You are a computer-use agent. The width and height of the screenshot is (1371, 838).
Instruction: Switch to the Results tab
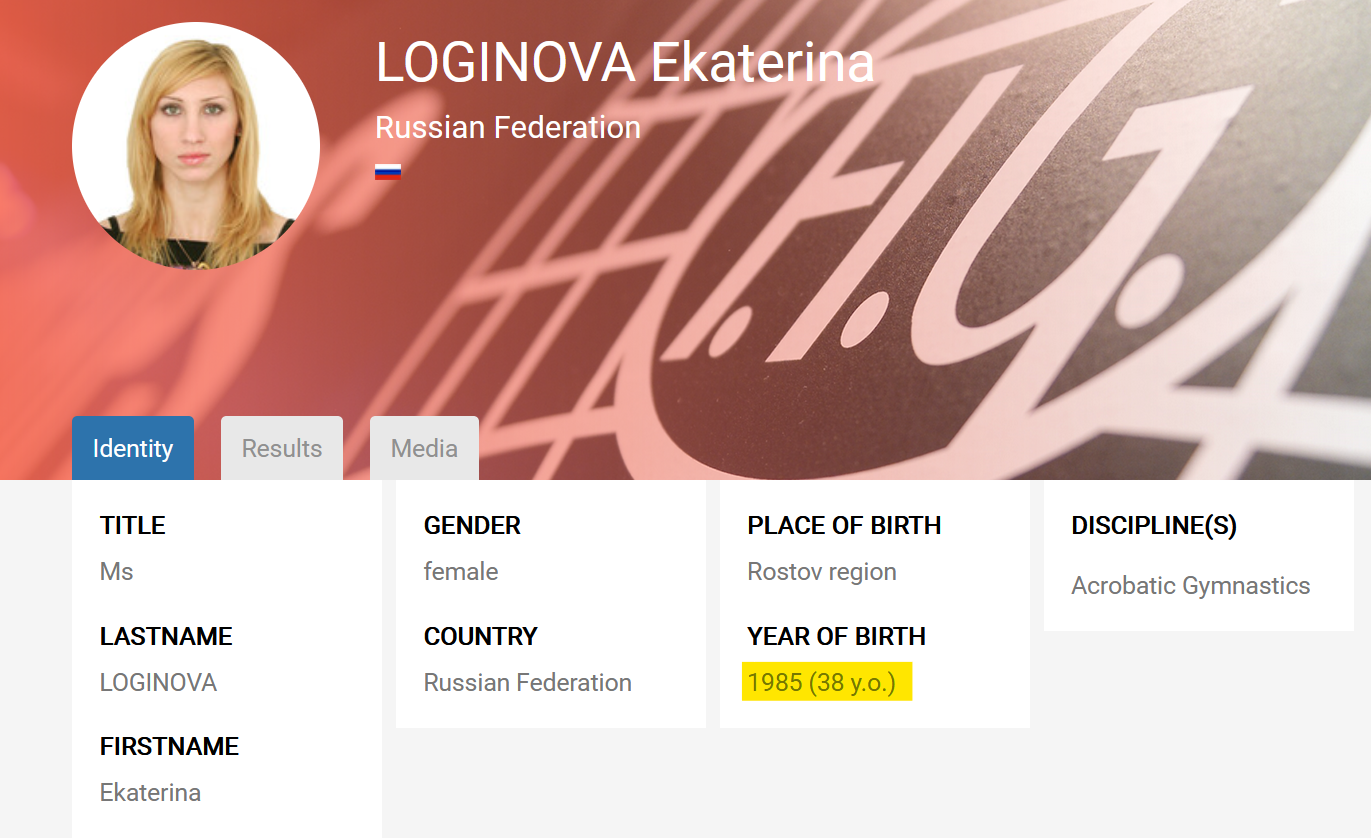(282, 448)
